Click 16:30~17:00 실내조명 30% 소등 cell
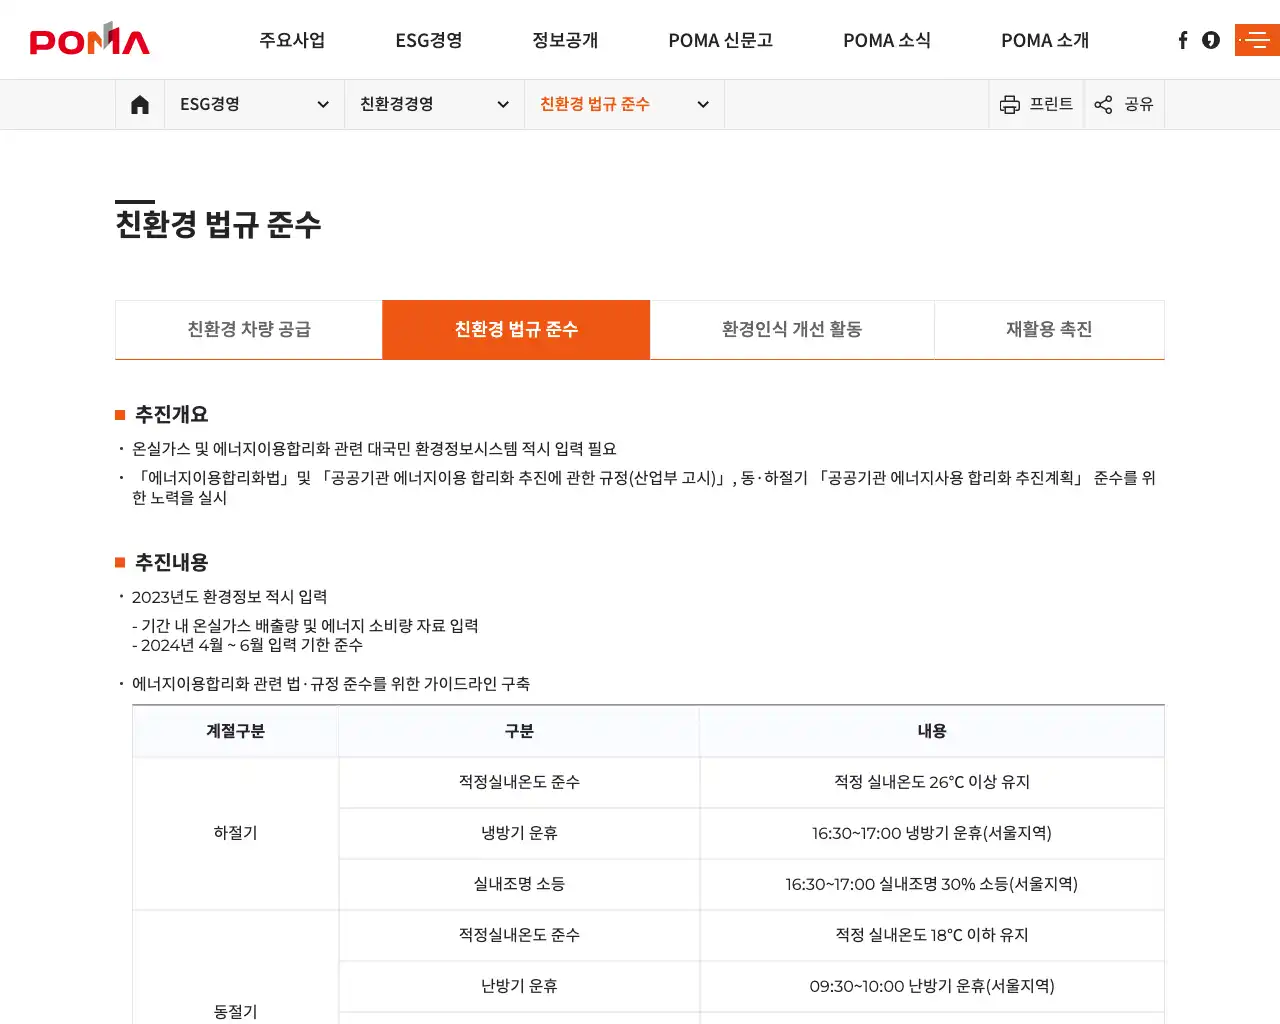The width and height of the screenshot is (1280, 1024). coord(932,884)
